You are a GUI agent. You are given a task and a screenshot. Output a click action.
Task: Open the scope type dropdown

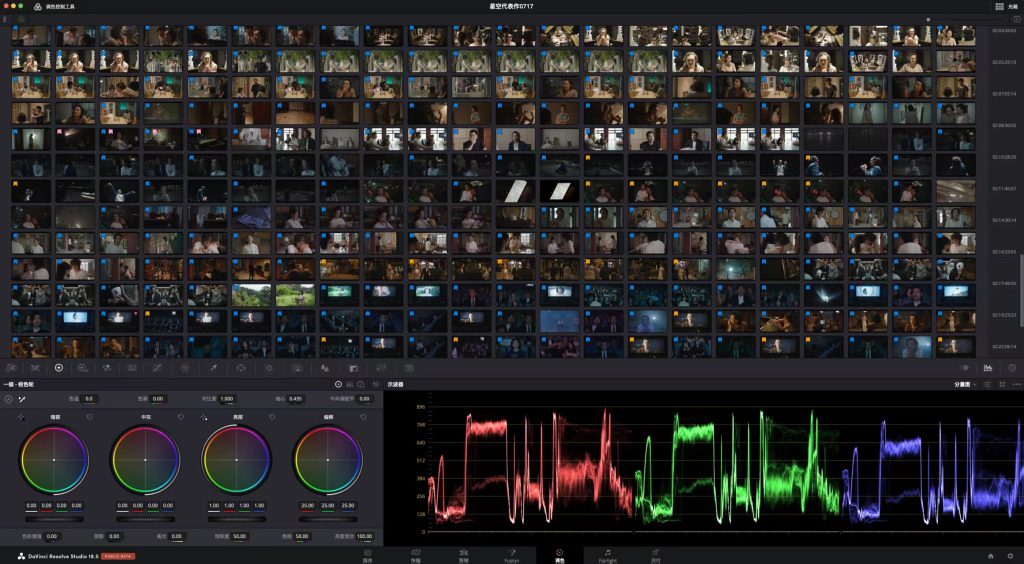click(x=964, y=384)
